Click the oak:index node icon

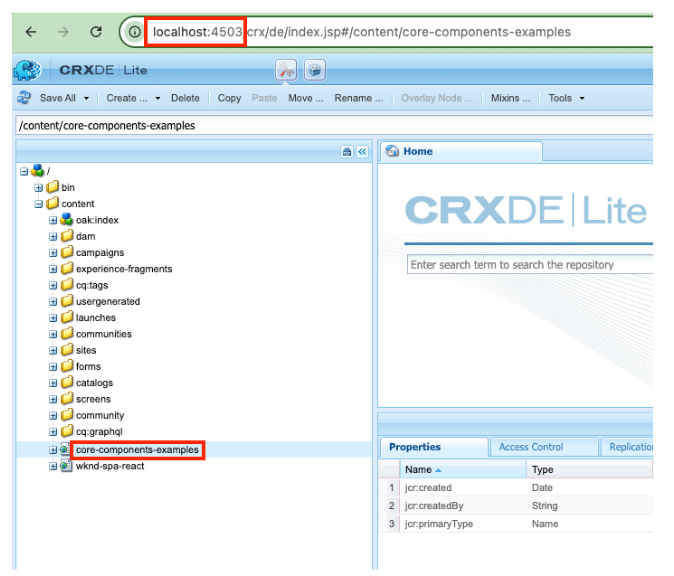67,220
